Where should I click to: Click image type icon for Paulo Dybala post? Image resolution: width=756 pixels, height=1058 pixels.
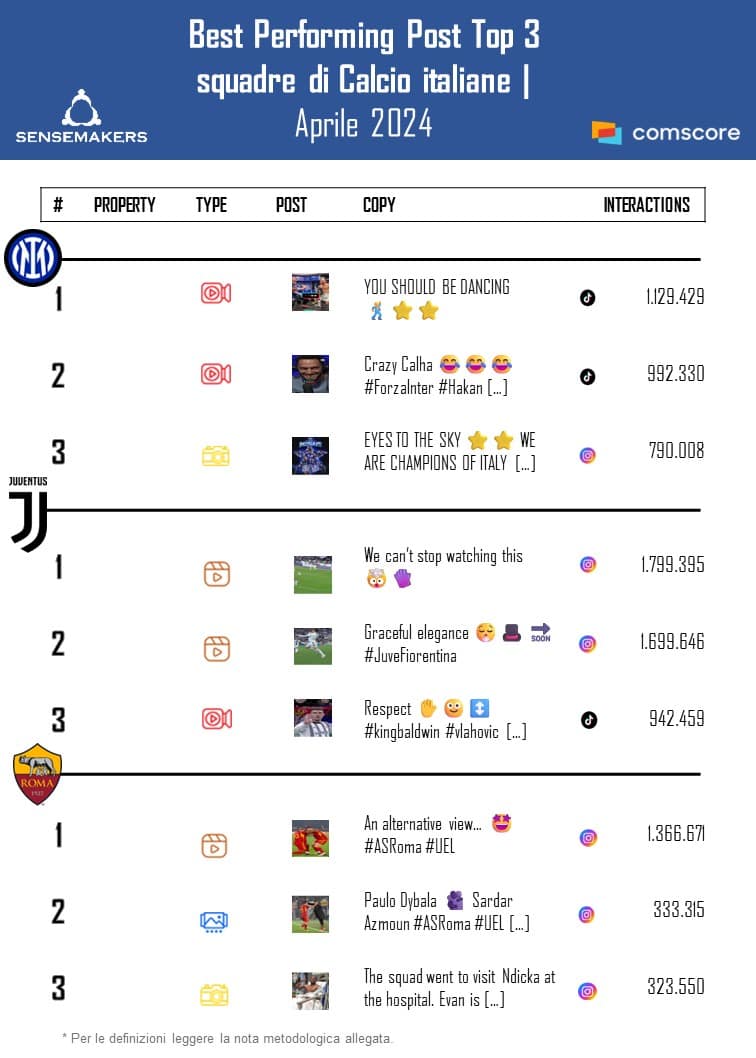click(214, 921)
